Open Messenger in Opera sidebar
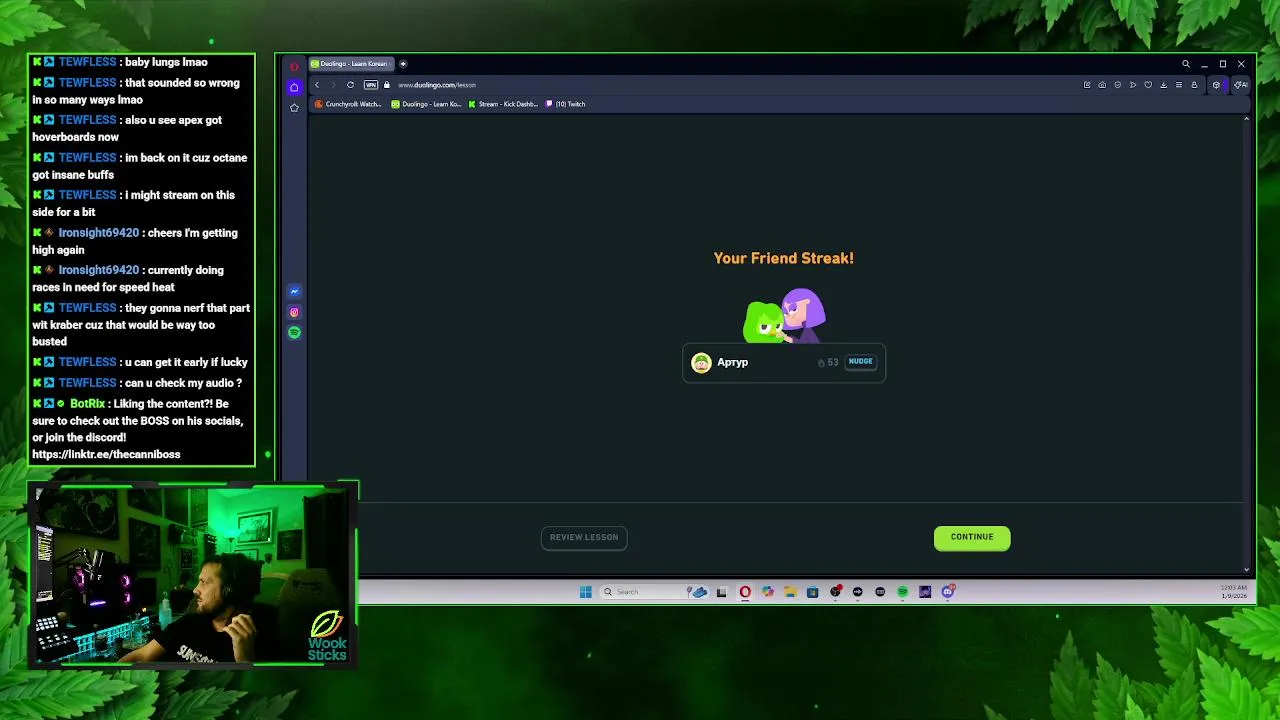 coord(294,292)
